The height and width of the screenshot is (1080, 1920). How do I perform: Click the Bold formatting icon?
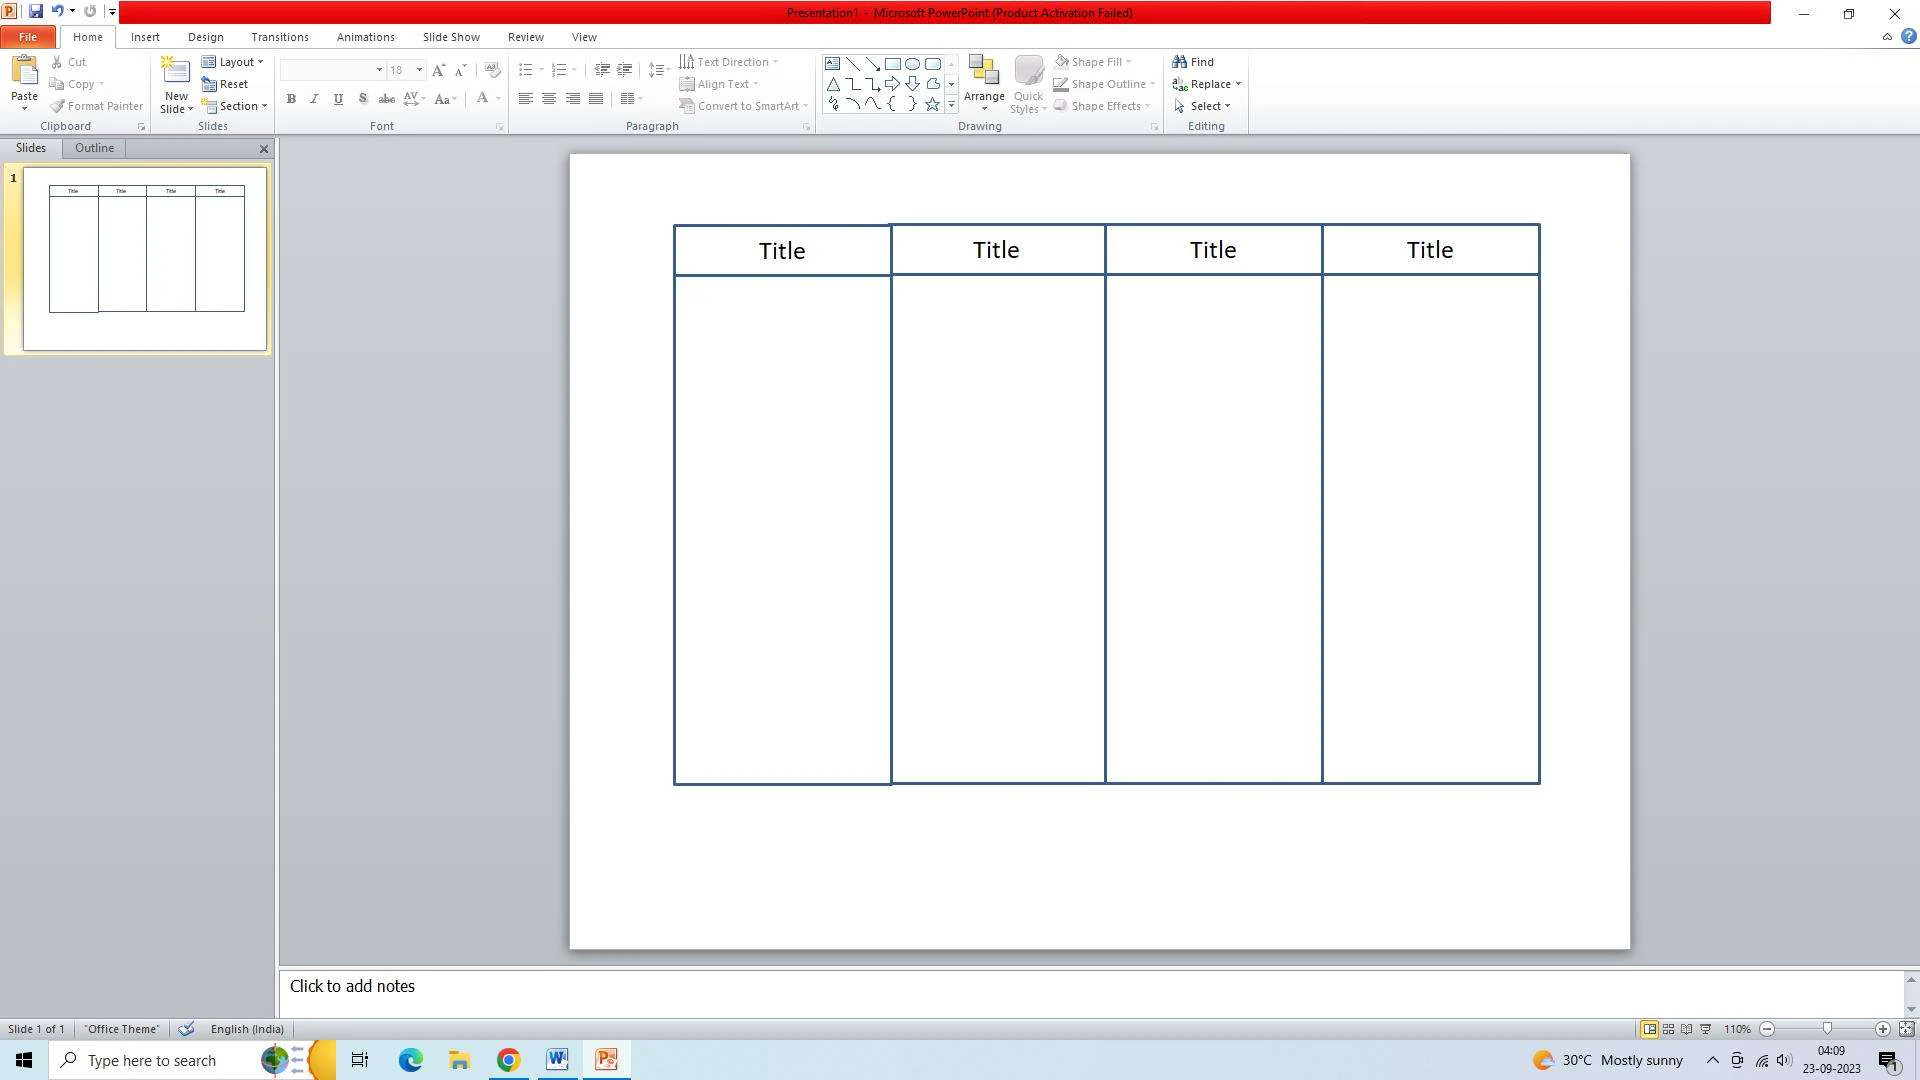tap(290, 99)
